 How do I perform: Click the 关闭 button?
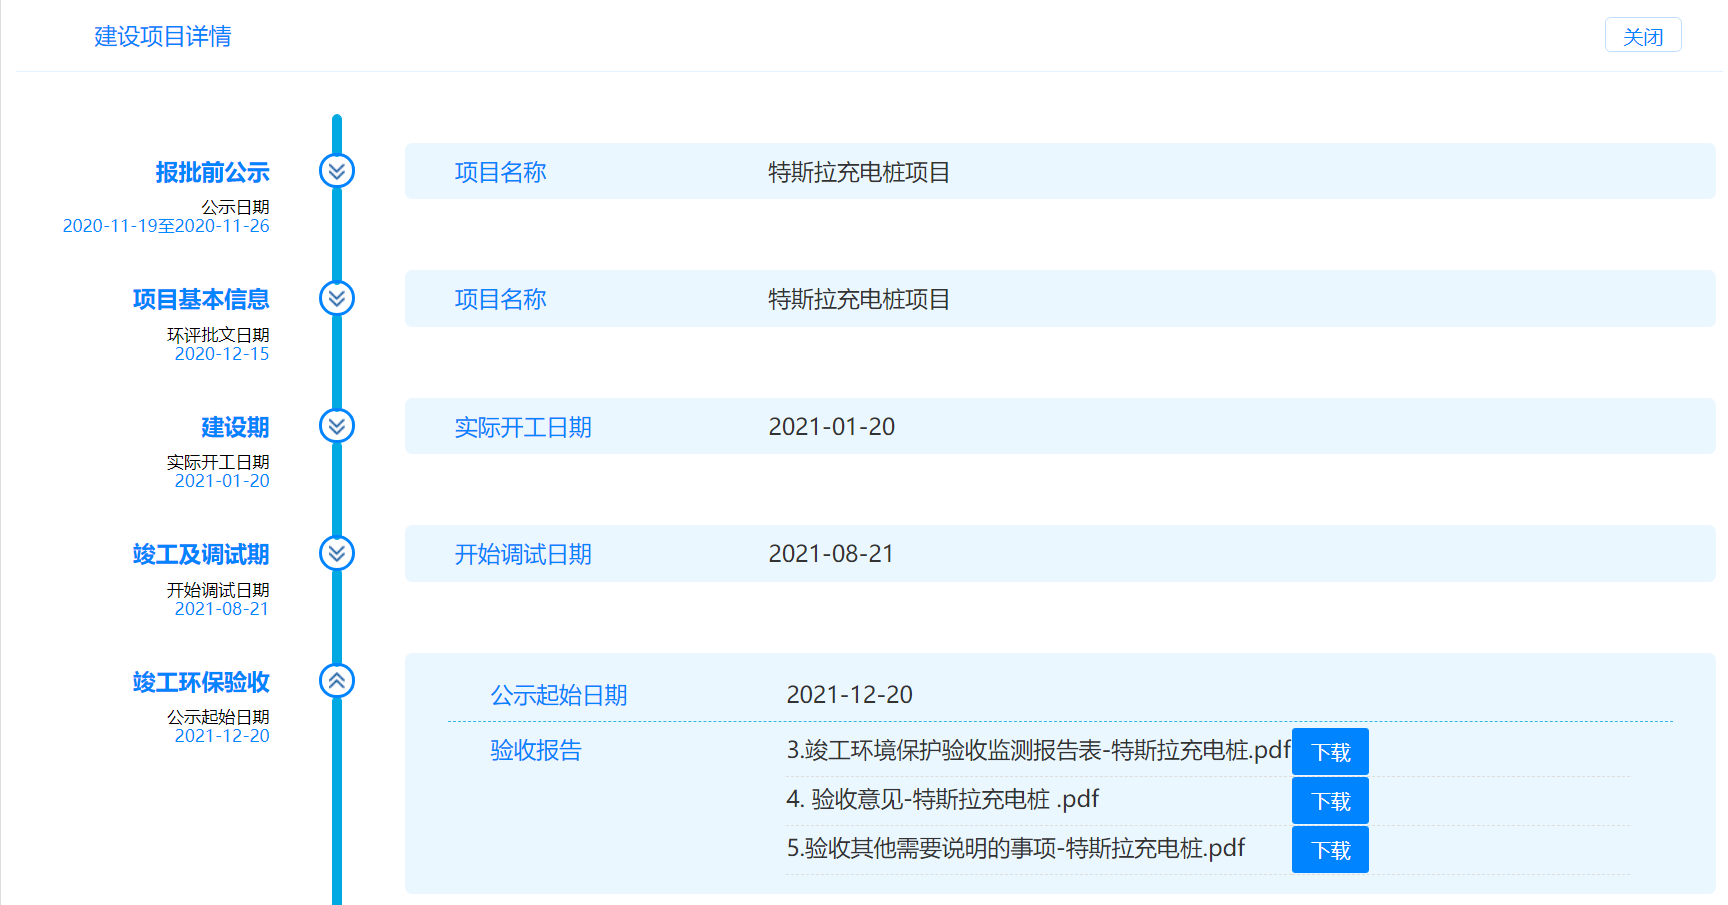coord(1642,36)
